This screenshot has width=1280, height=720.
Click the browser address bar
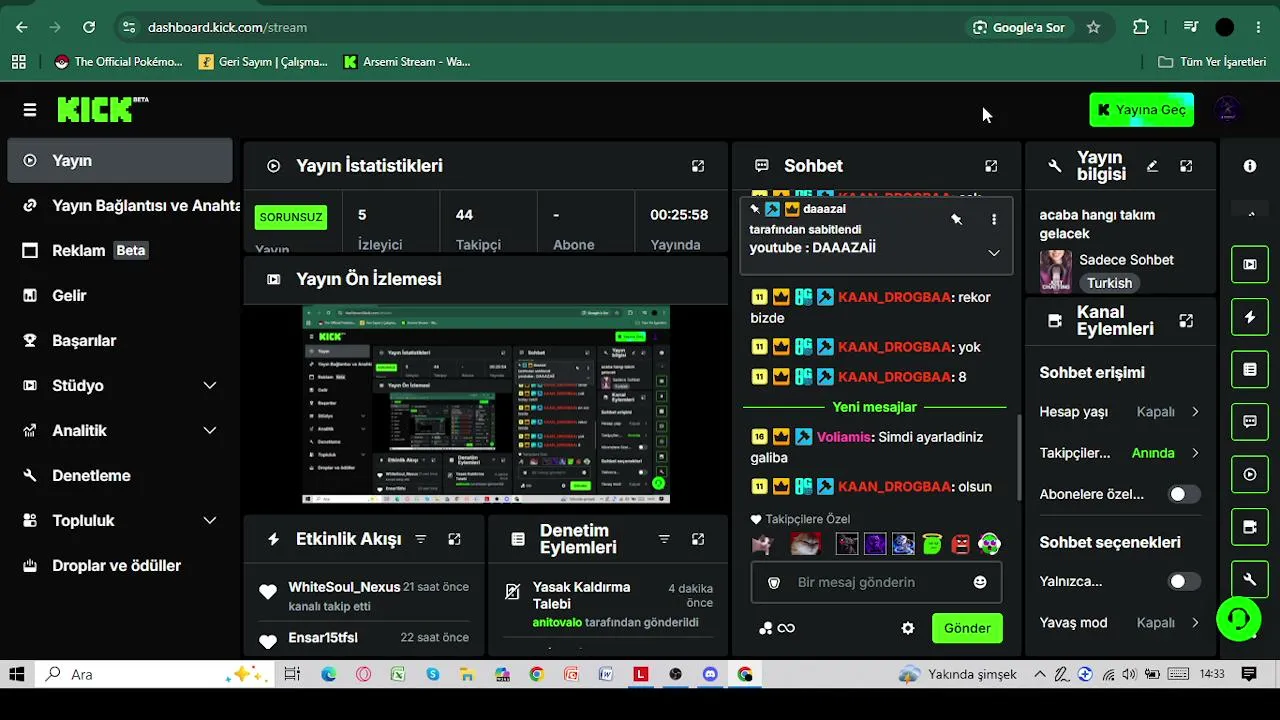point(540,27)
